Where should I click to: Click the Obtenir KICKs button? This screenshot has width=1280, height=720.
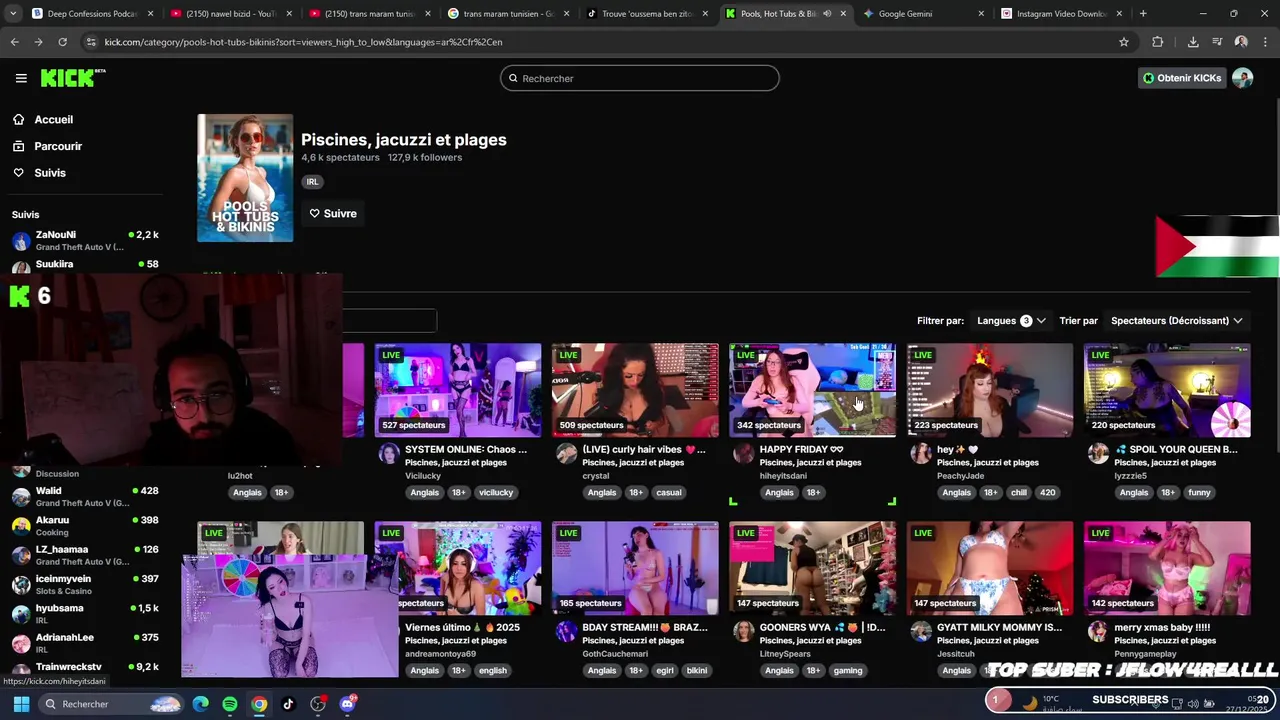pyautogui.click(x=1182, y=78)
